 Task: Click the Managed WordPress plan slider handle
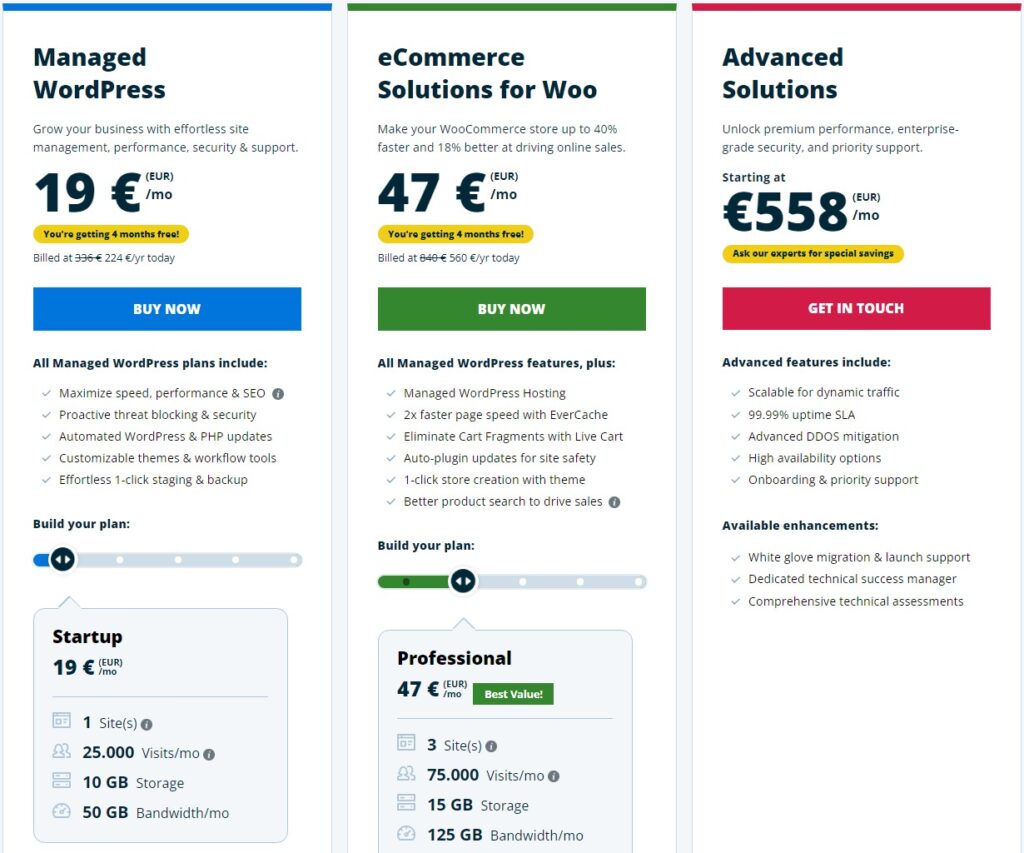click(63, 560)
